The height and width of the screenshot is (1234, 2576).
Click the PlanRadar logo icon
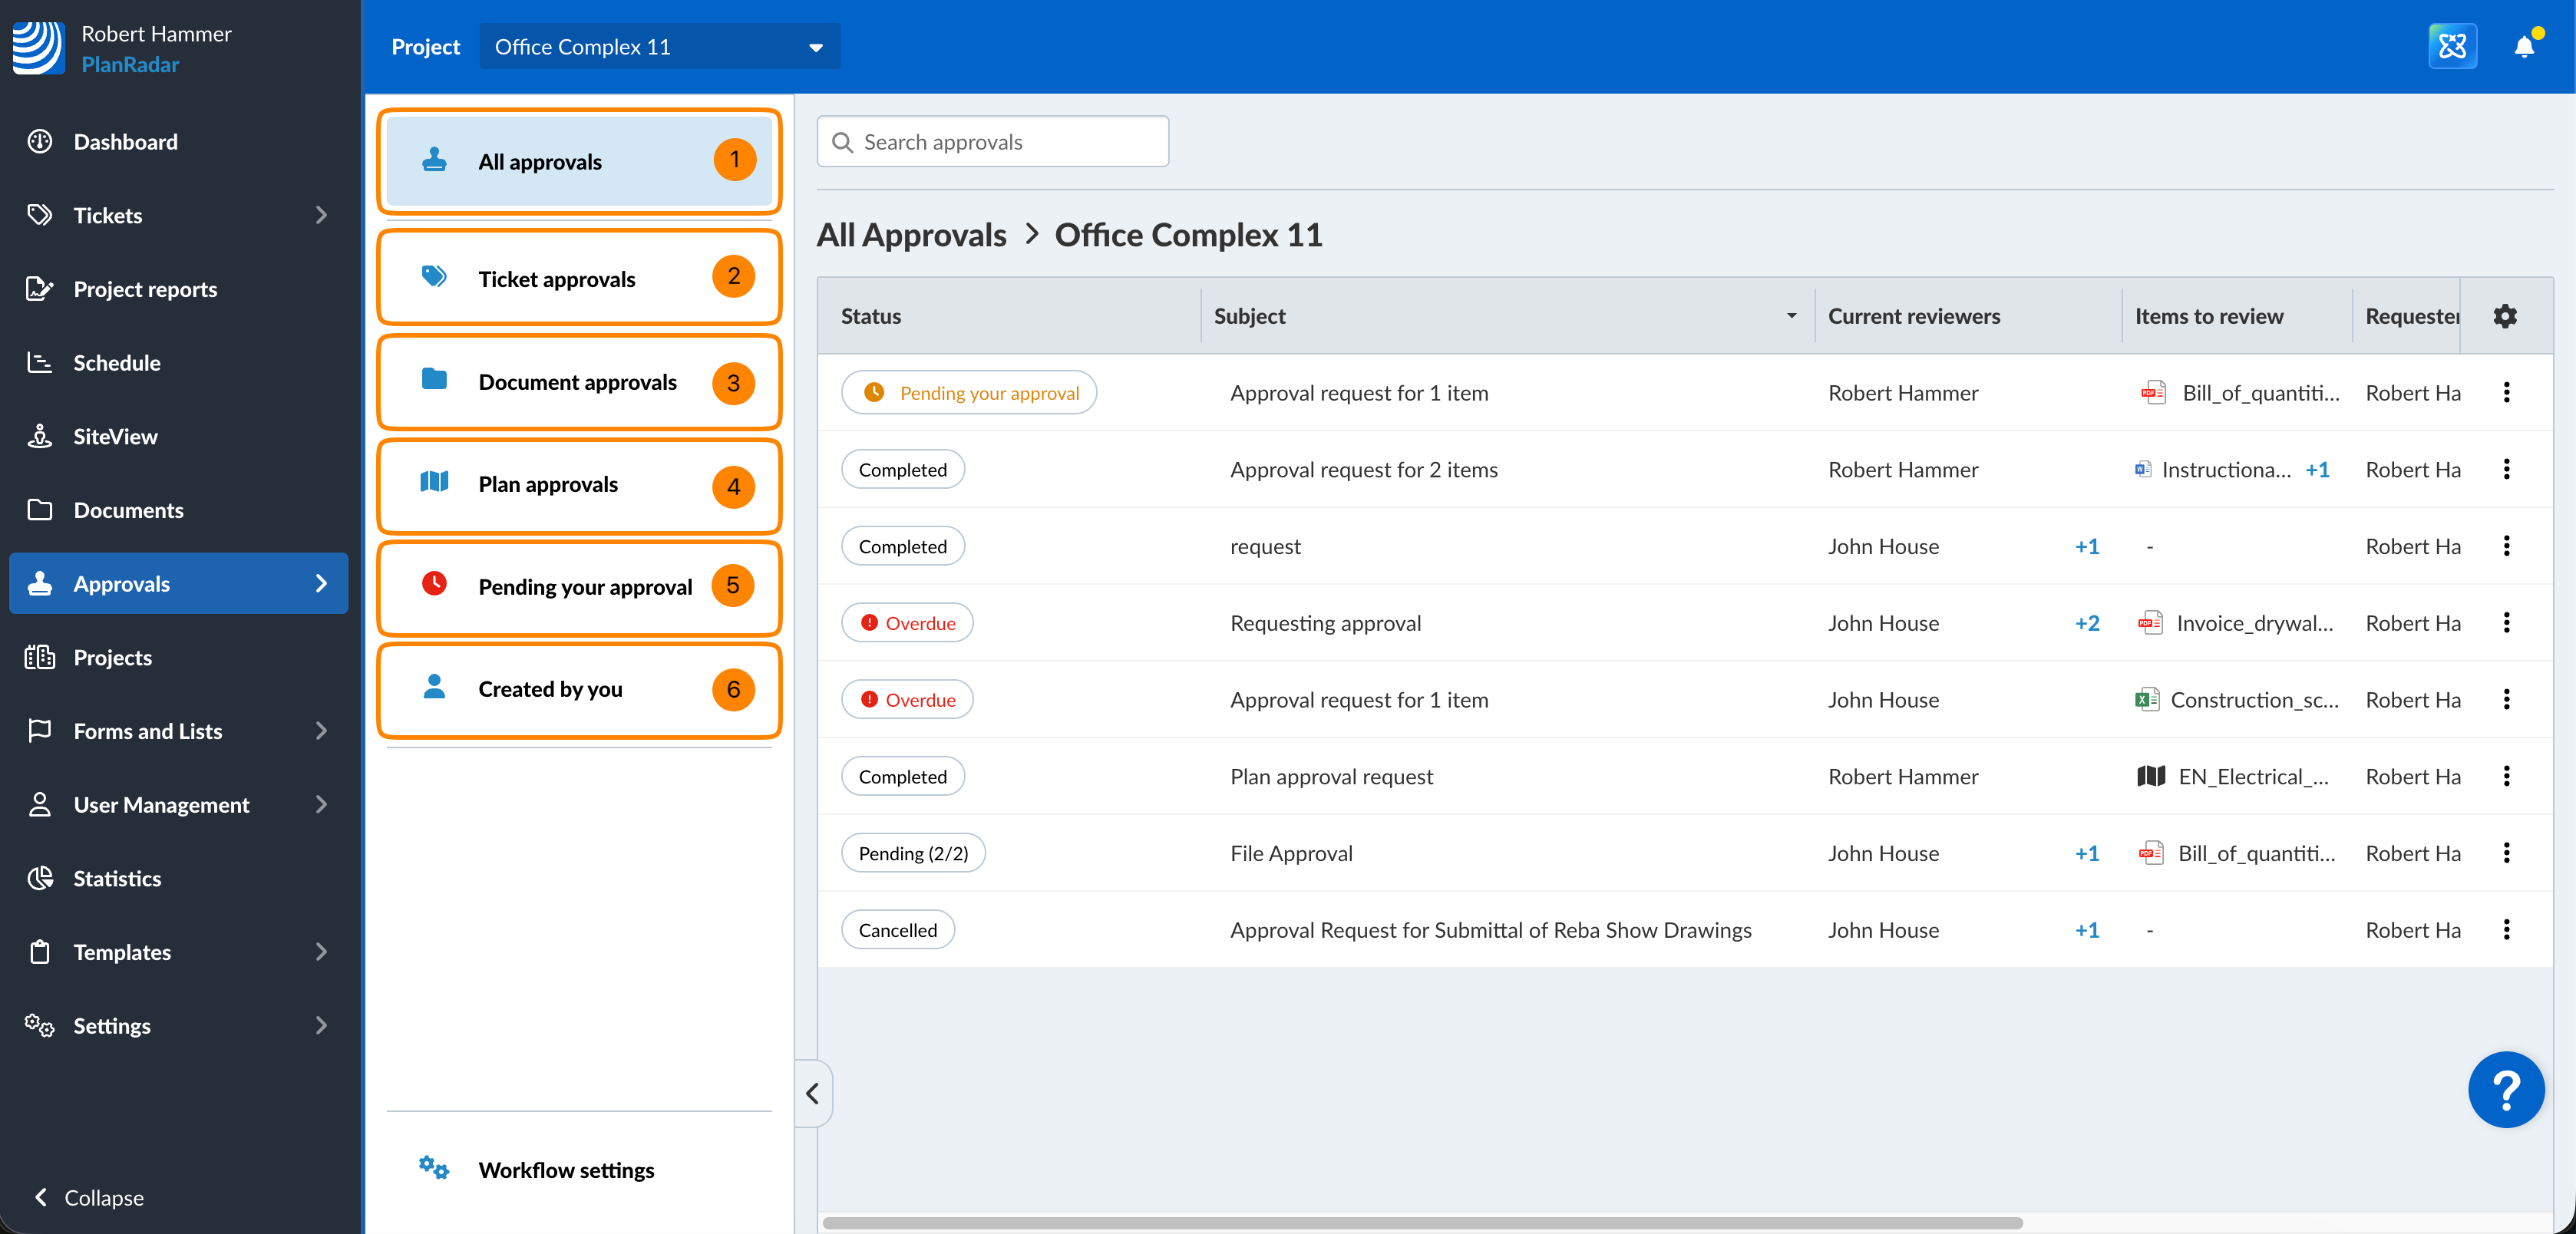coord(38,48)
